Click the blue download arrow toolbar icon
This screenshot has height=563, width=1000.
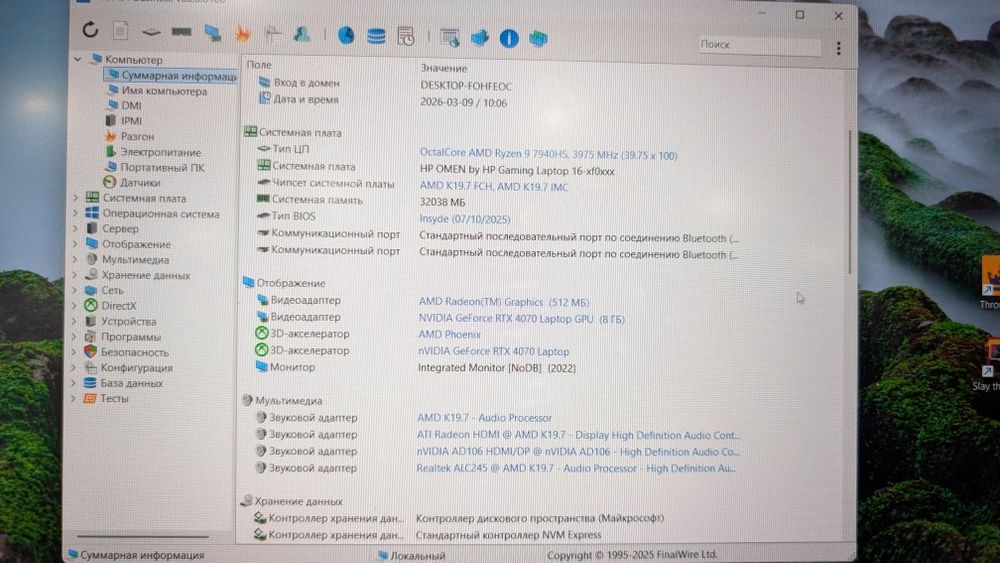tap(480, 38)
